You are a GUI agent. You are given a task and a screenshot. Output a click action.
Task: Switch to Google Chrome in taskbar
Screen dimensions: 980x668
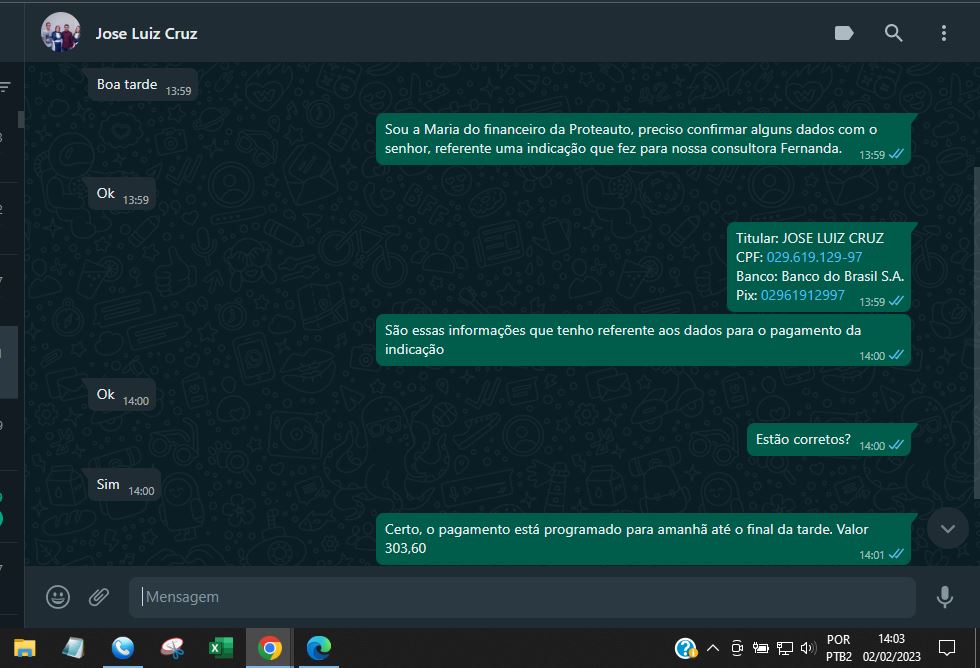(269, 648)
